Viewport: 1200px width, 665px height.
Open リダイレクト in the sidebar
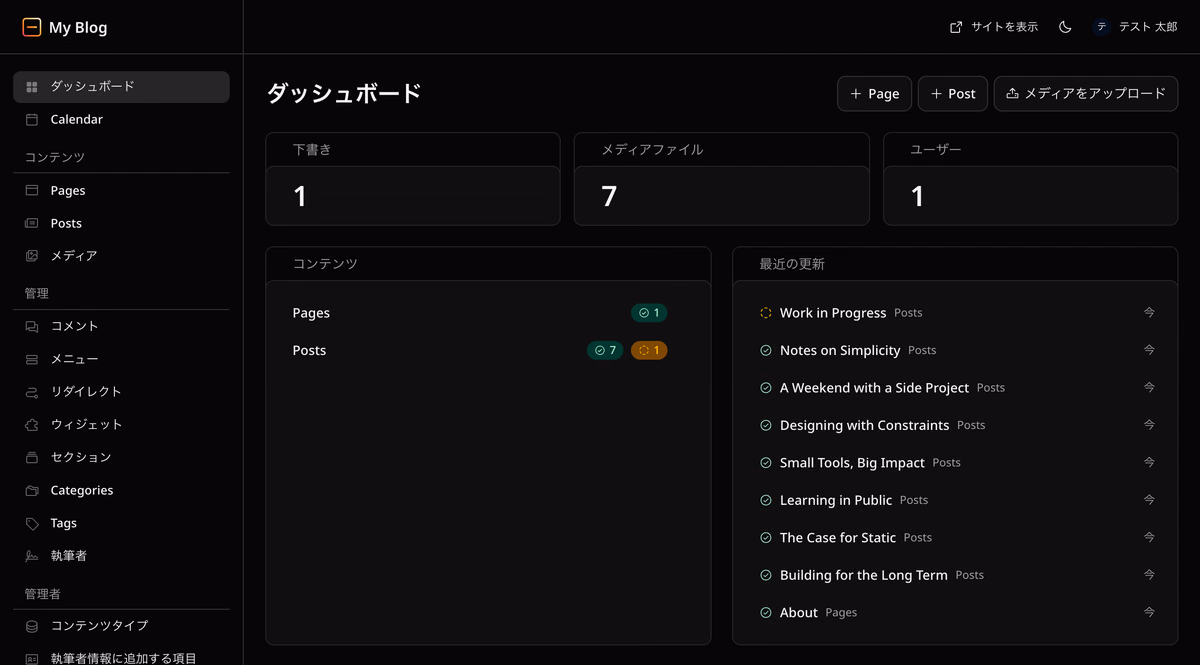[x=121, y=392]
